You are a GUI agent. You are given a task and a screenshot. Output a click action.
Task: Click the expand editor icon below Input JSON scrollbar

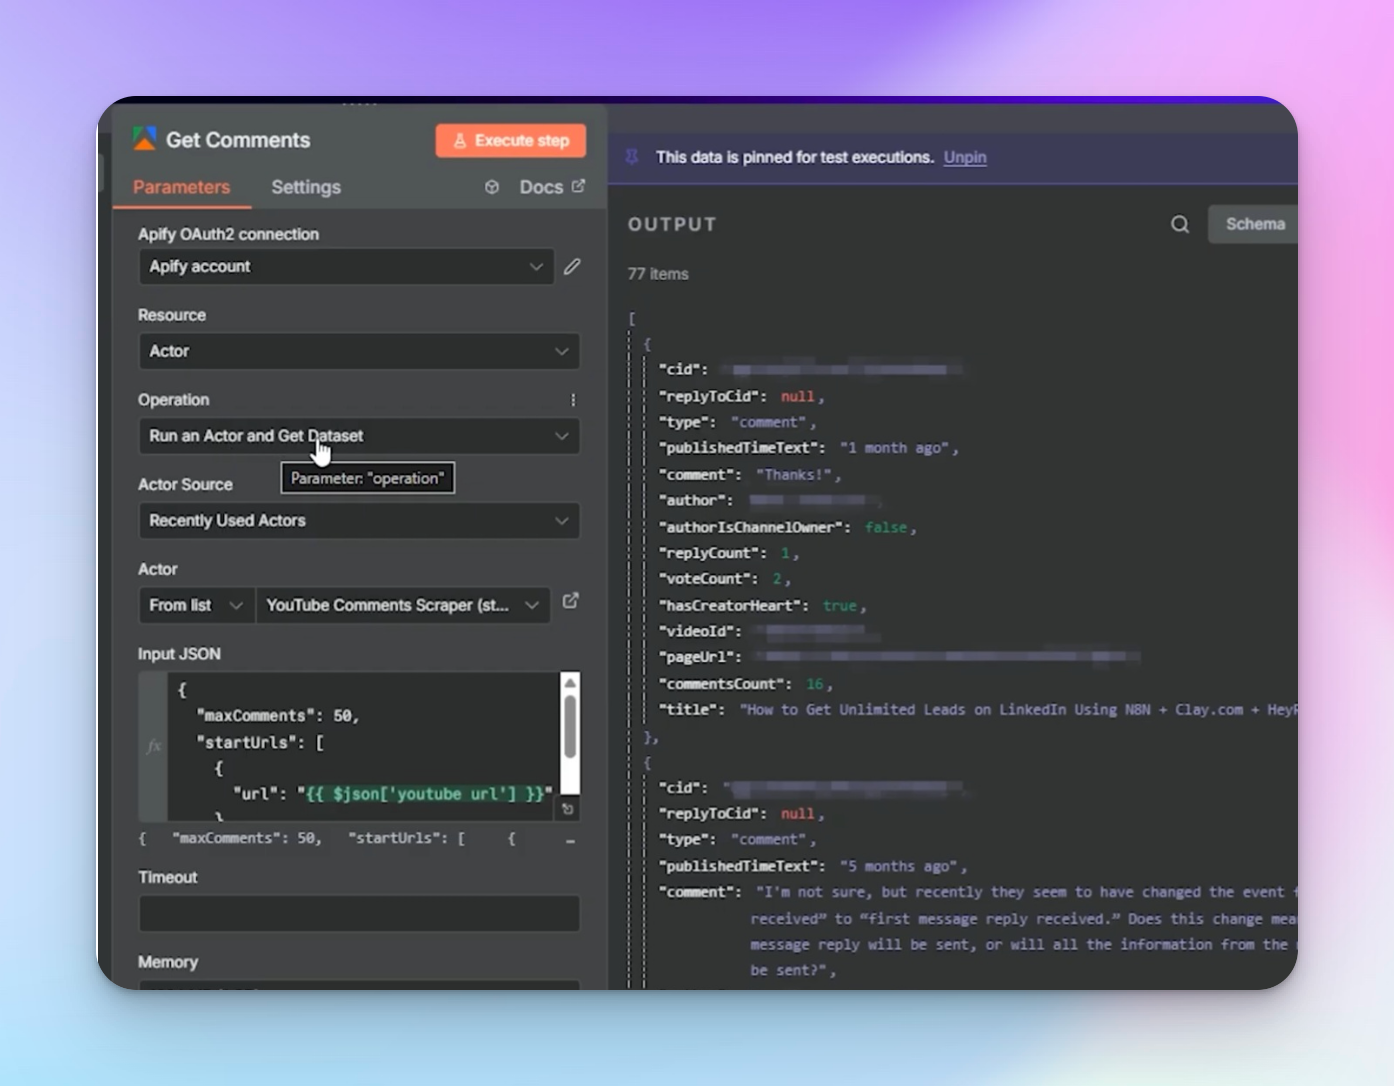[568, 809]
